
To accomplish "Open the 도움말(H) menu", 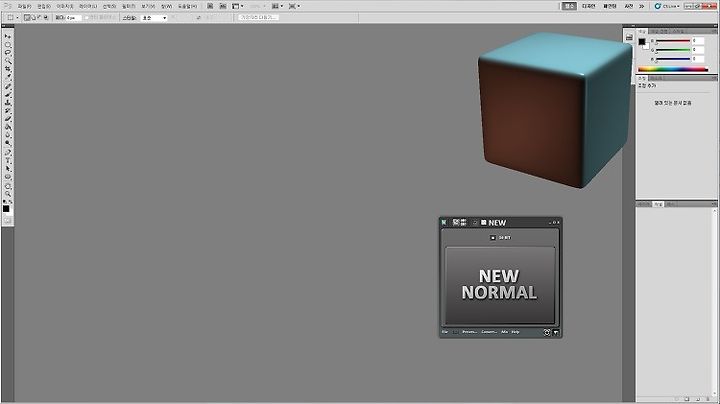I will pos(187,6).
